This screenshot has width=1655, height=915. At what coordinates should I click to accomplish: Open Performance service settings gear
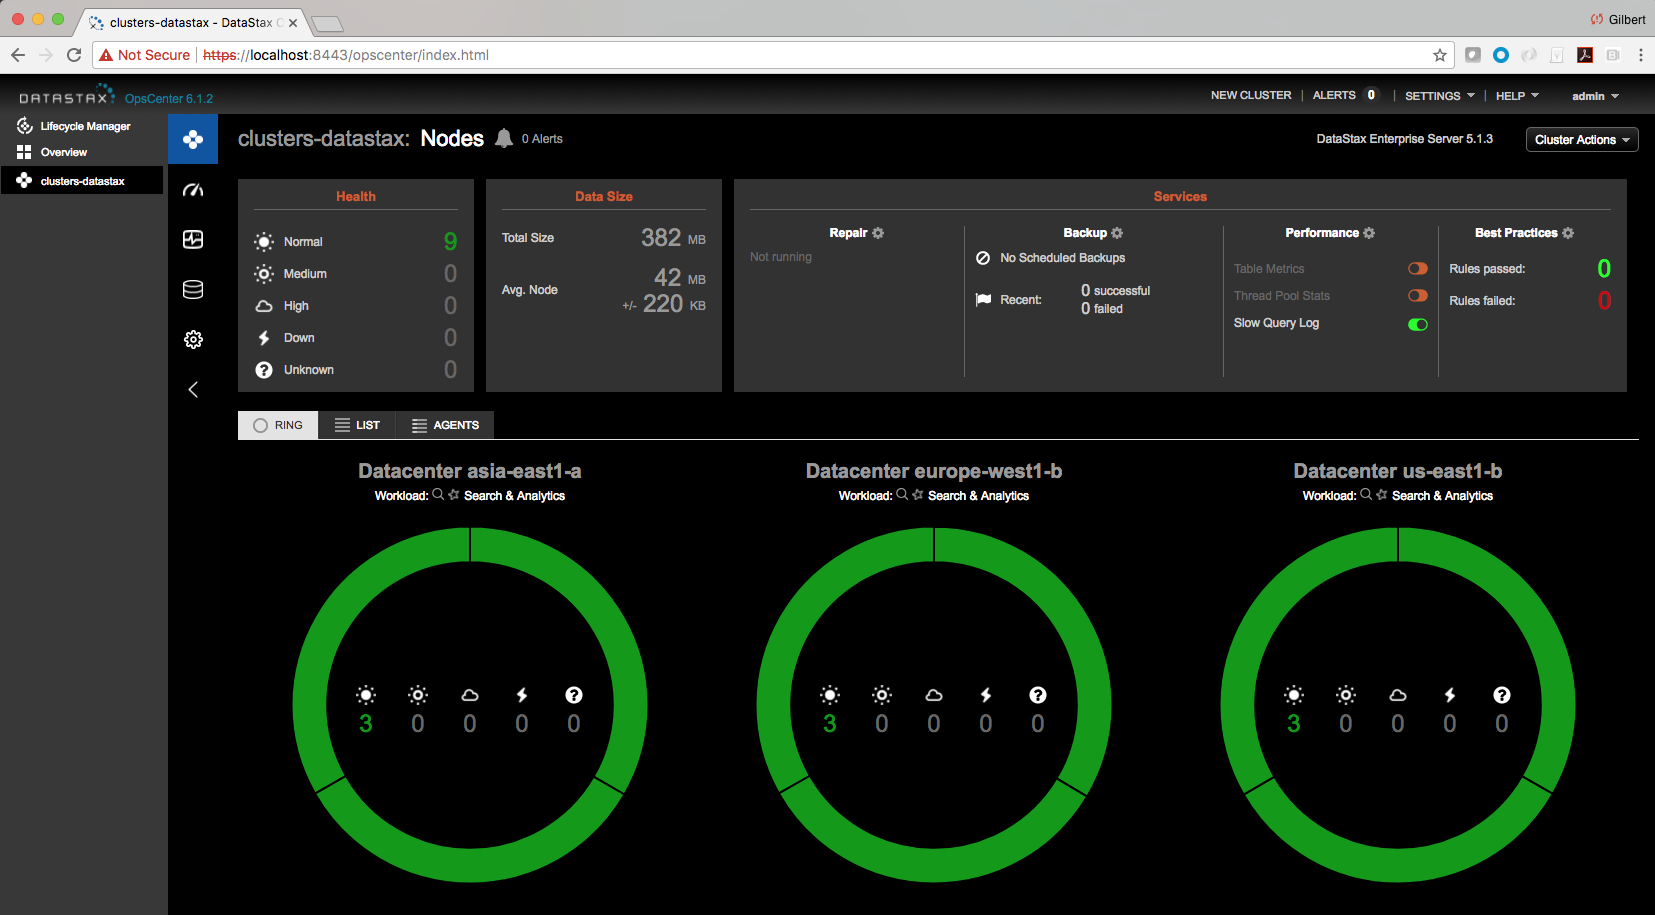[1369, 233]
